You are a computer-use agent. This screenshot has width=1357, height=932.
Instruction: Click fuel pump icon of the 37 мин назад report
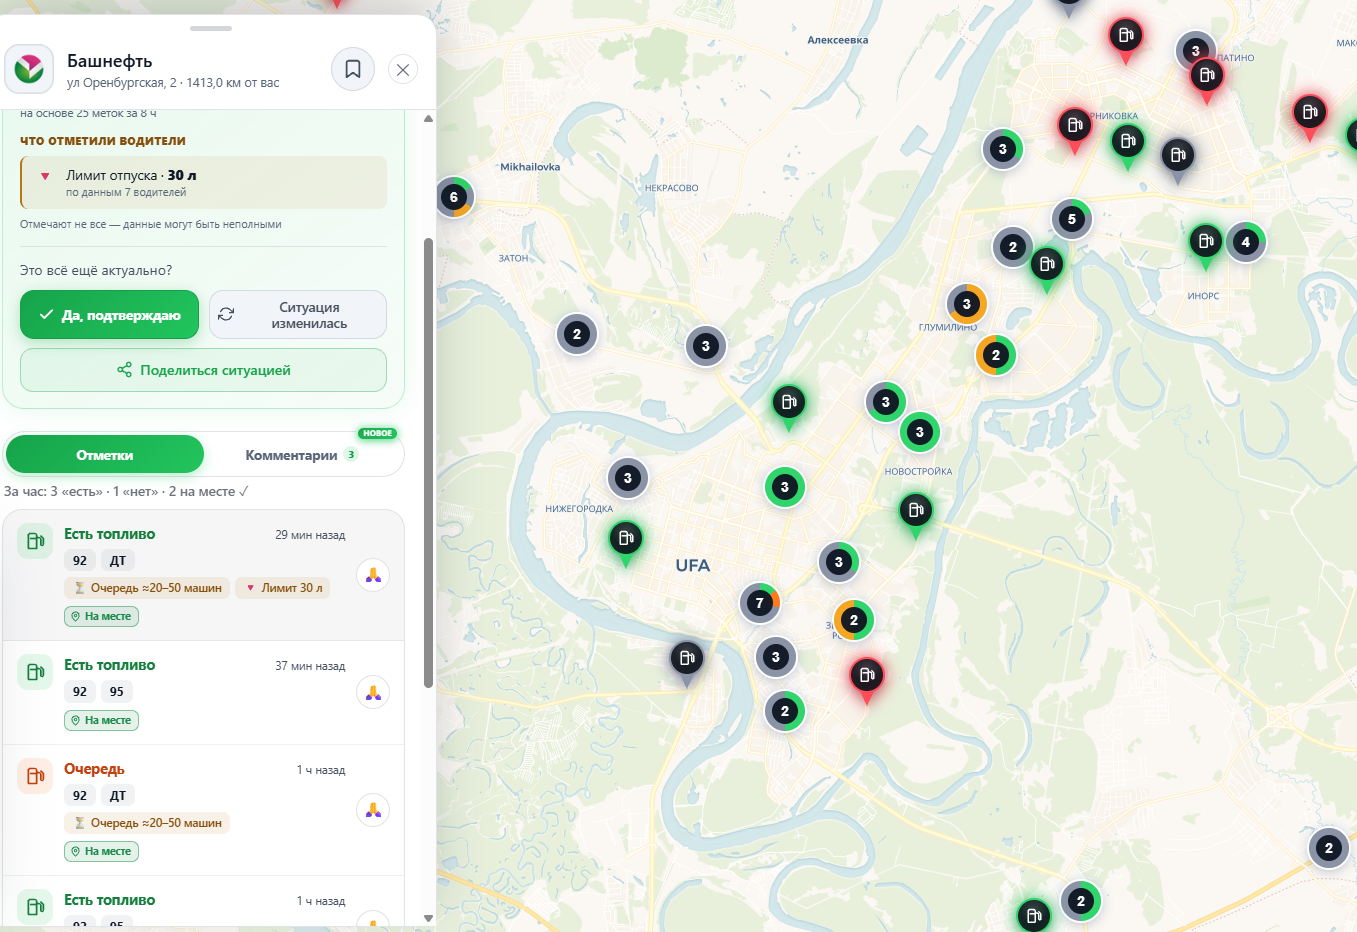click(35, 672)
